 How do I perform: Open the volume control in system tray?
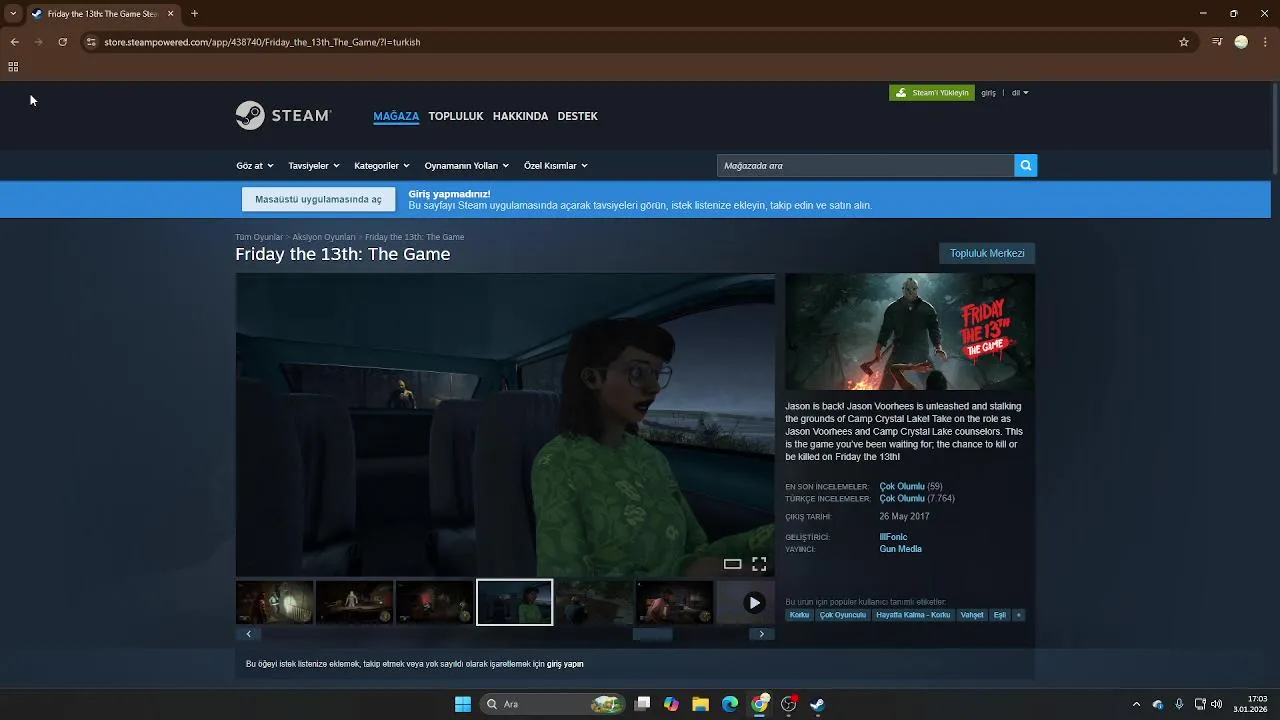[x=1217, y=704]
